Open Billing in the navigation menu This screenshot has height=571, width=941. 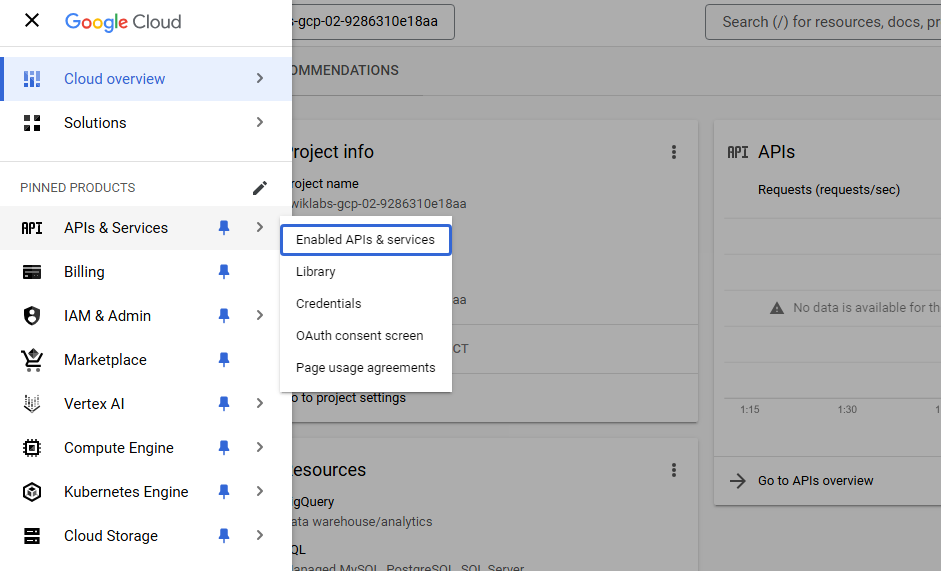tap(146, 272)
